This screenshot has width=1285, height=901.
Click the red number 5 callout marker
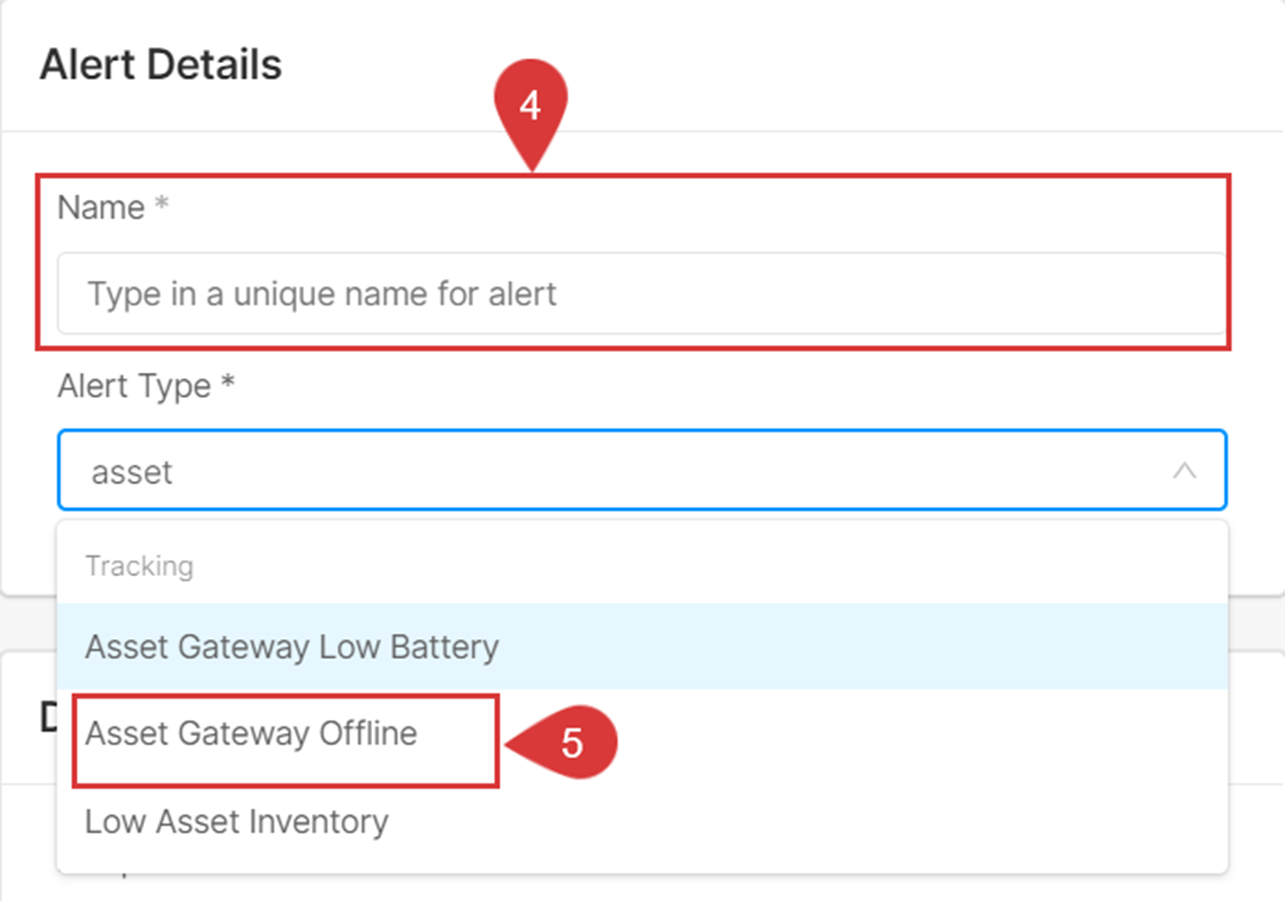pos(562,742)
